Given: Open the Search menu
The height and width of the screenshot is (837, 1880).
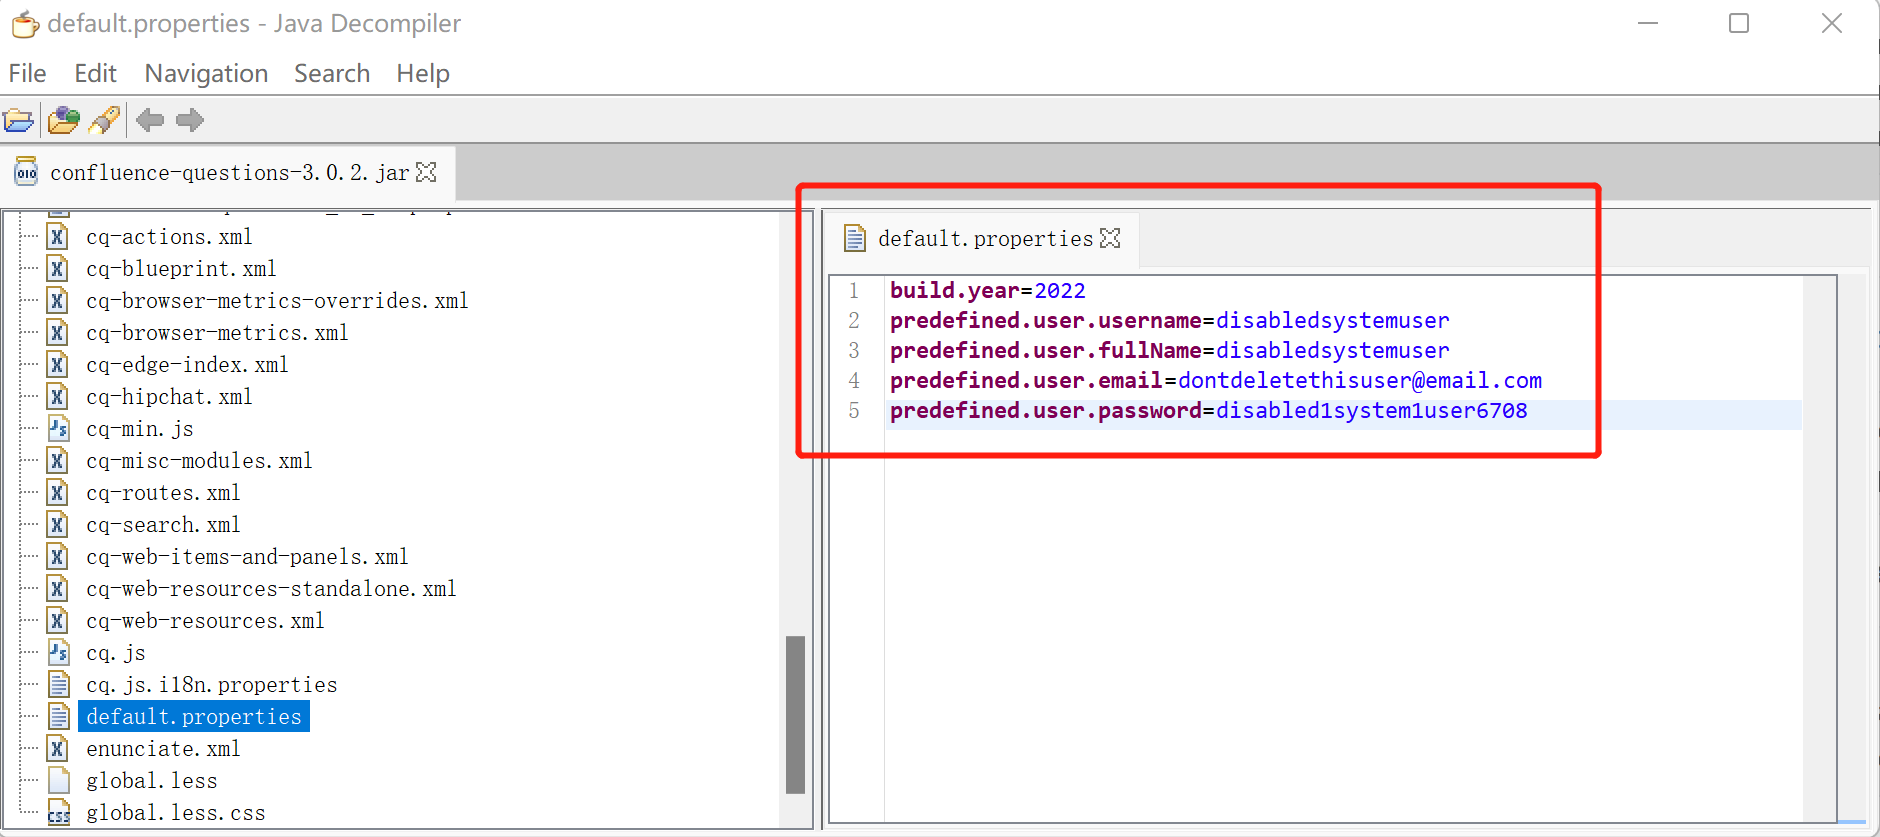Looking at the screenshot, I should tap(332, 74).
